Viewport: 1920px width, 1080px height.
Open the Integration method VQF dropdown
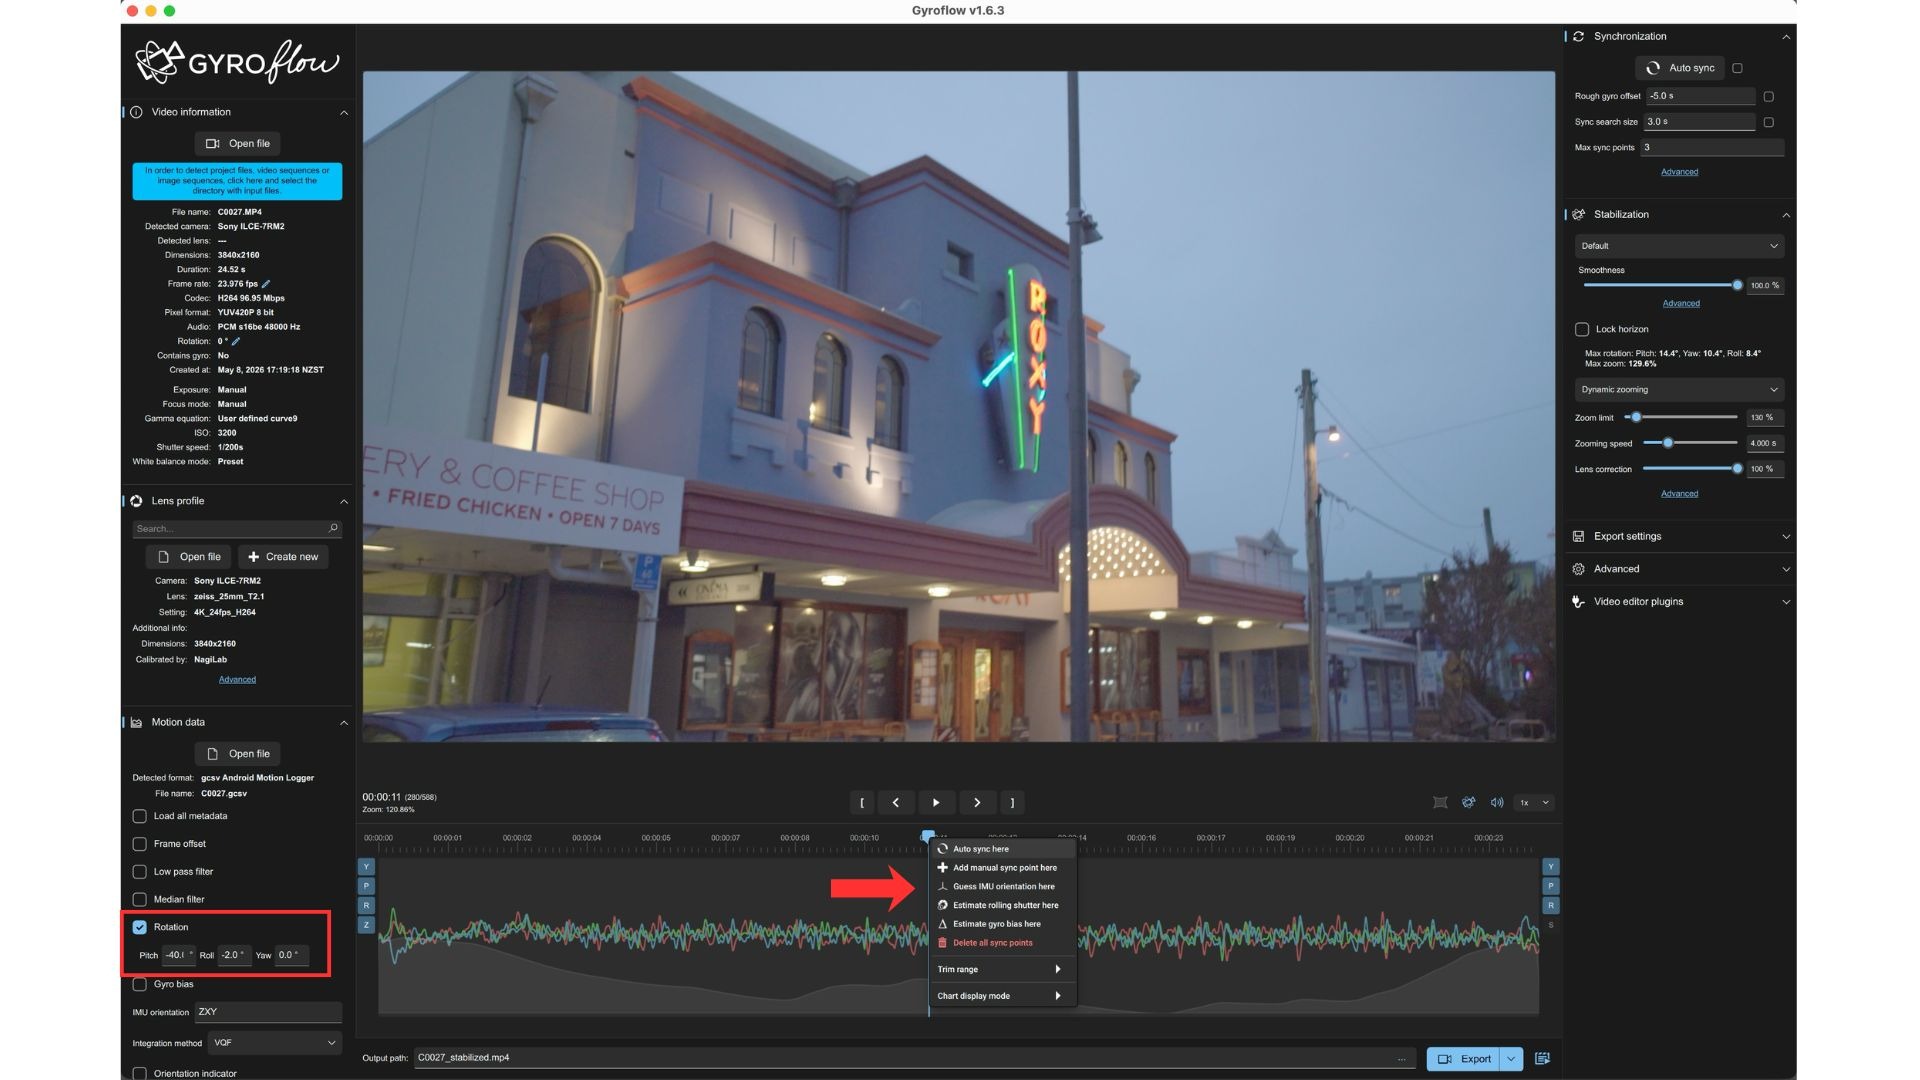pos(274,1043)
